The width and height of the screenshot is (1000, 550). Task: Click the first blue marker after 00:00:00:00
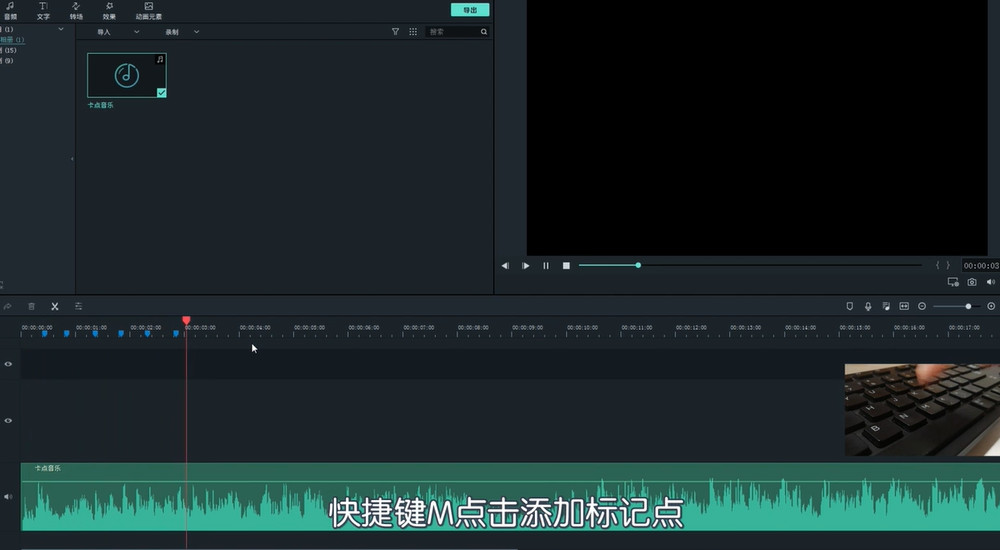45,334
